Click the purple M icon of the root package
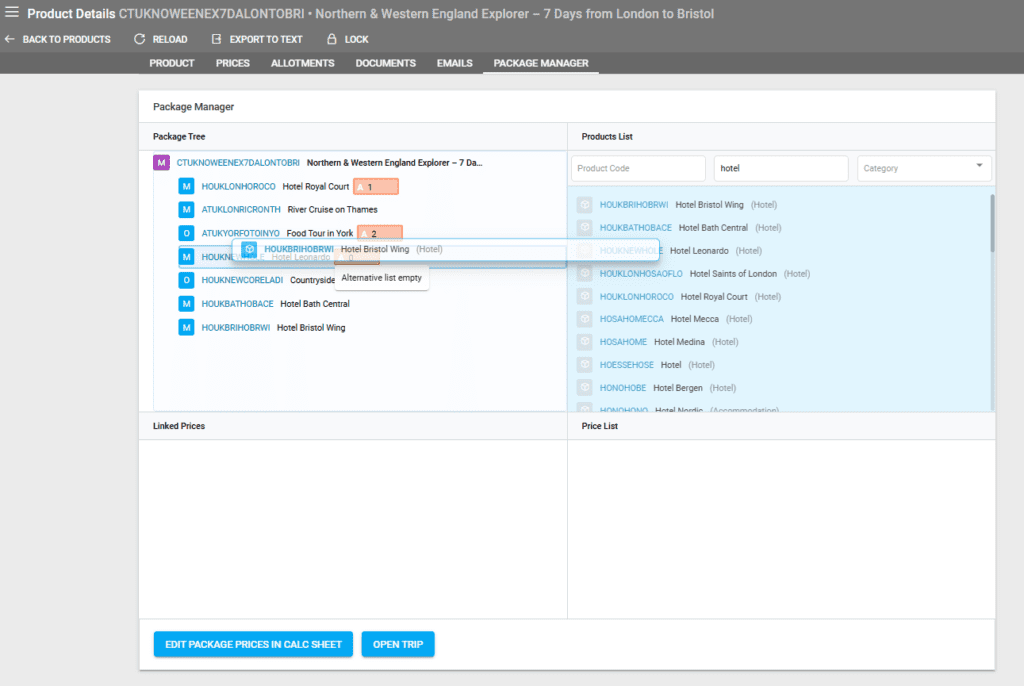Screen dimensions: 1024x686 [161, 162]
